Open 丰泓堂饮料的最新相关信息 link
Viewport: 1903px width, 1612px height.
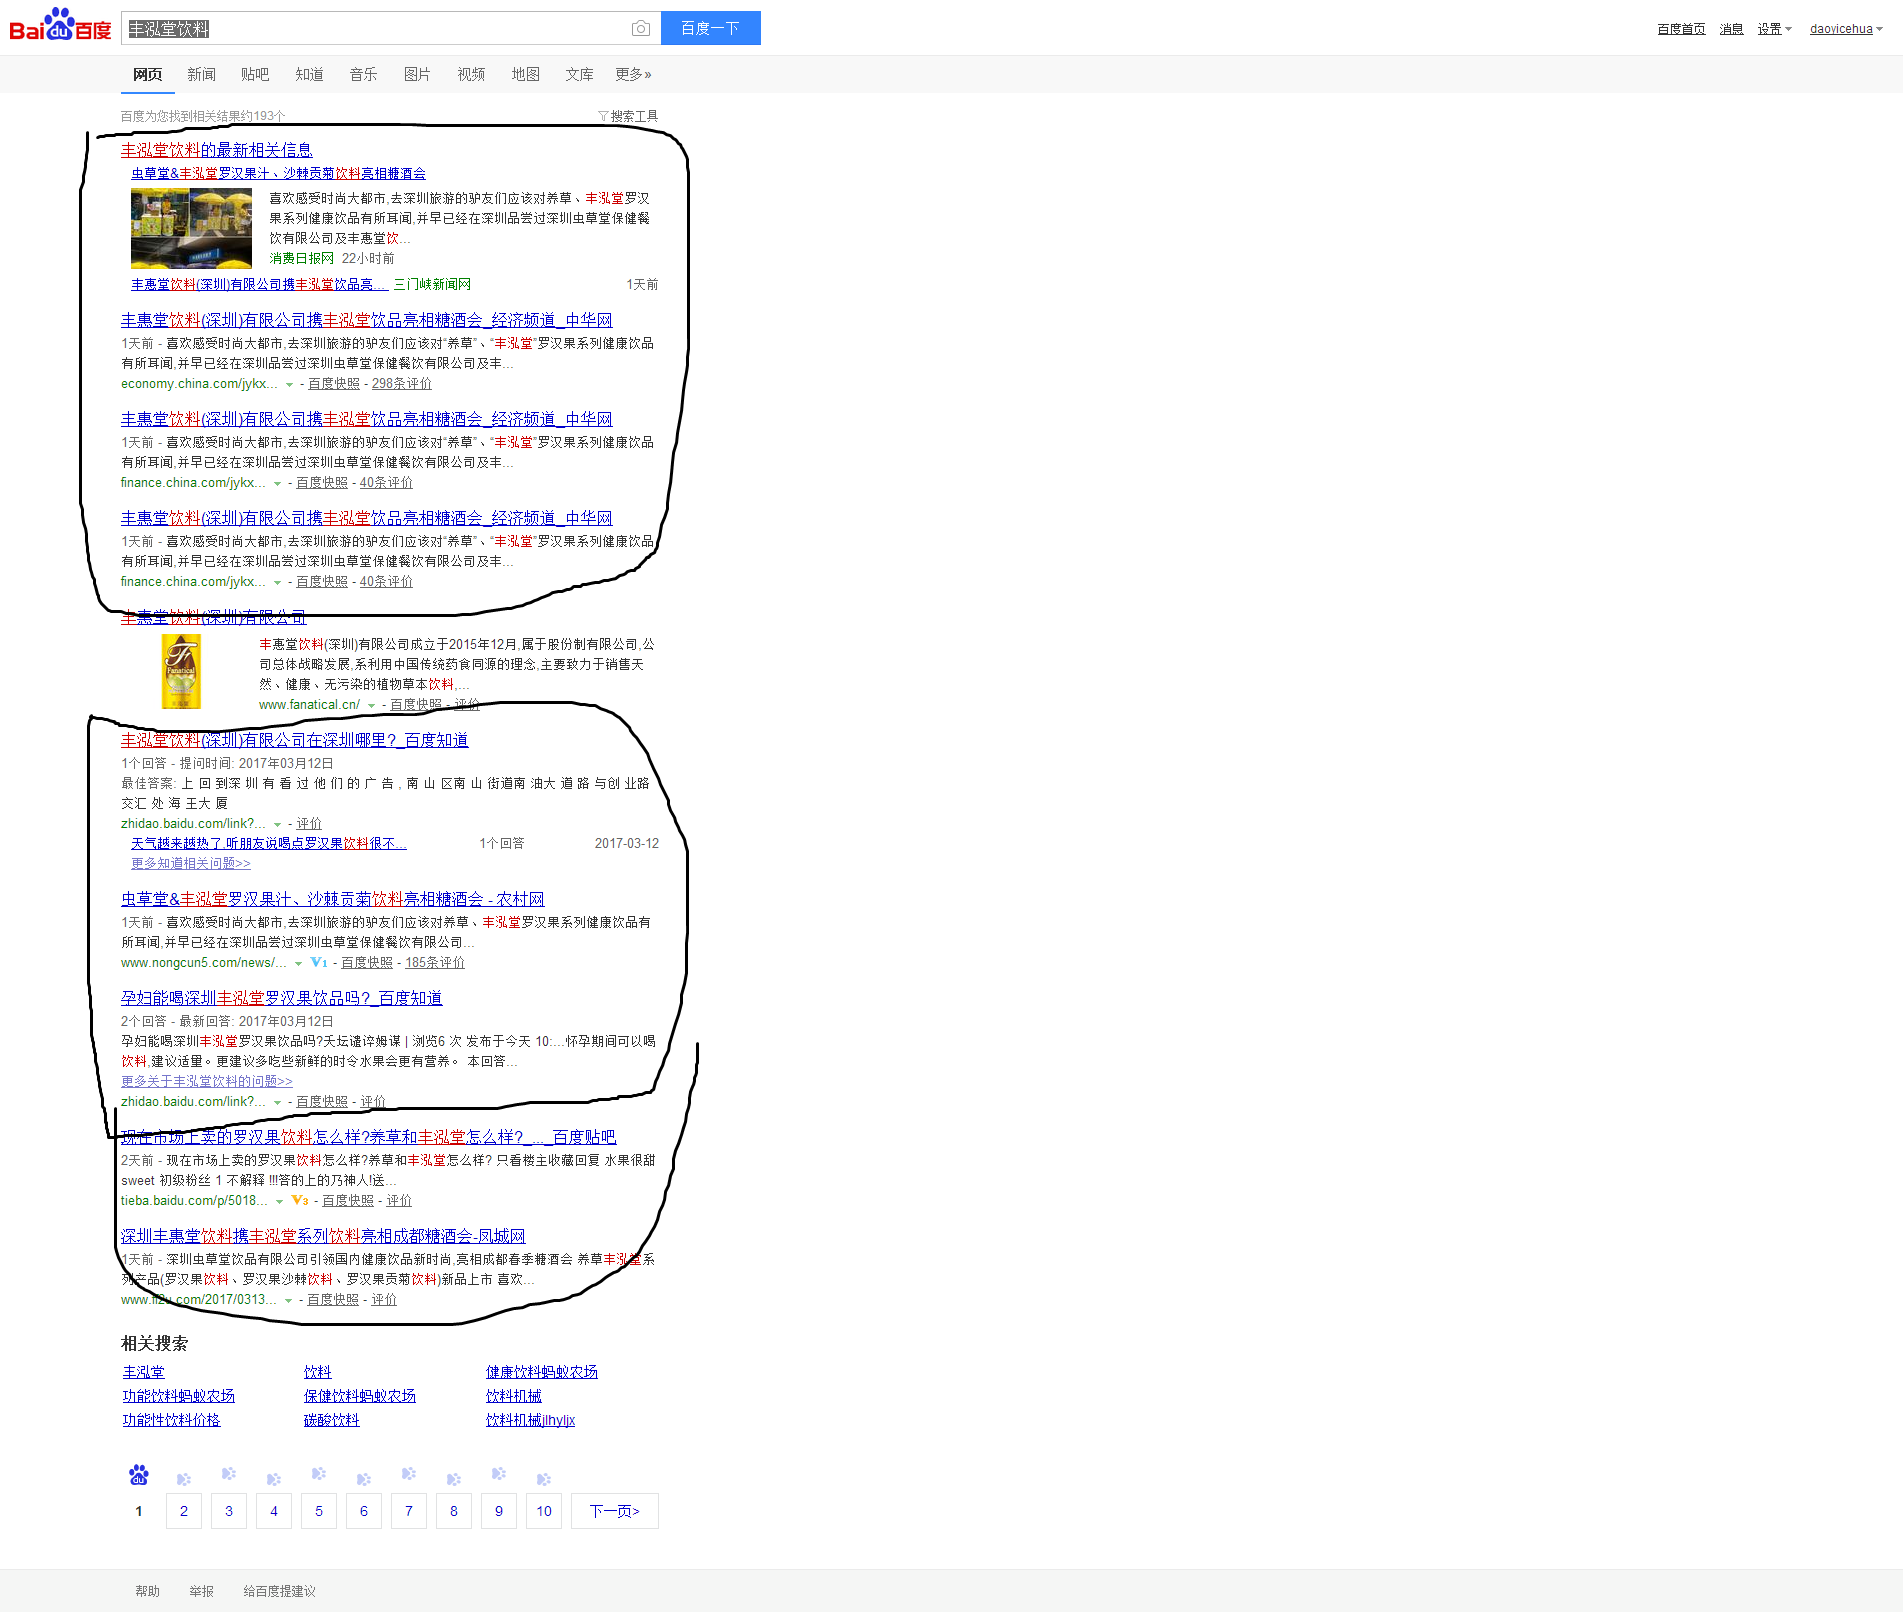click(x=216, y=150)
